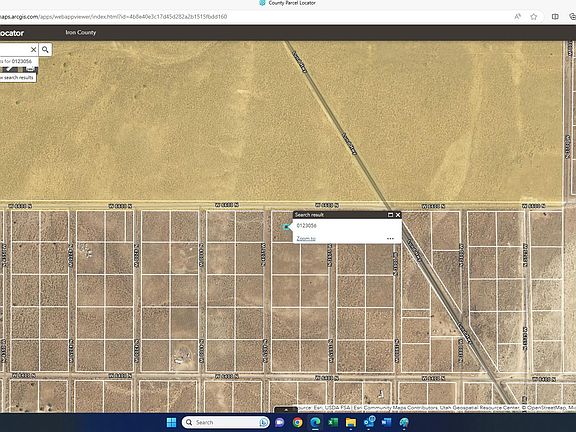The width and height of the screenshot is (576, 432).
Task: Click the Zoom to link in the popup
Action: [x=306, y=238]
